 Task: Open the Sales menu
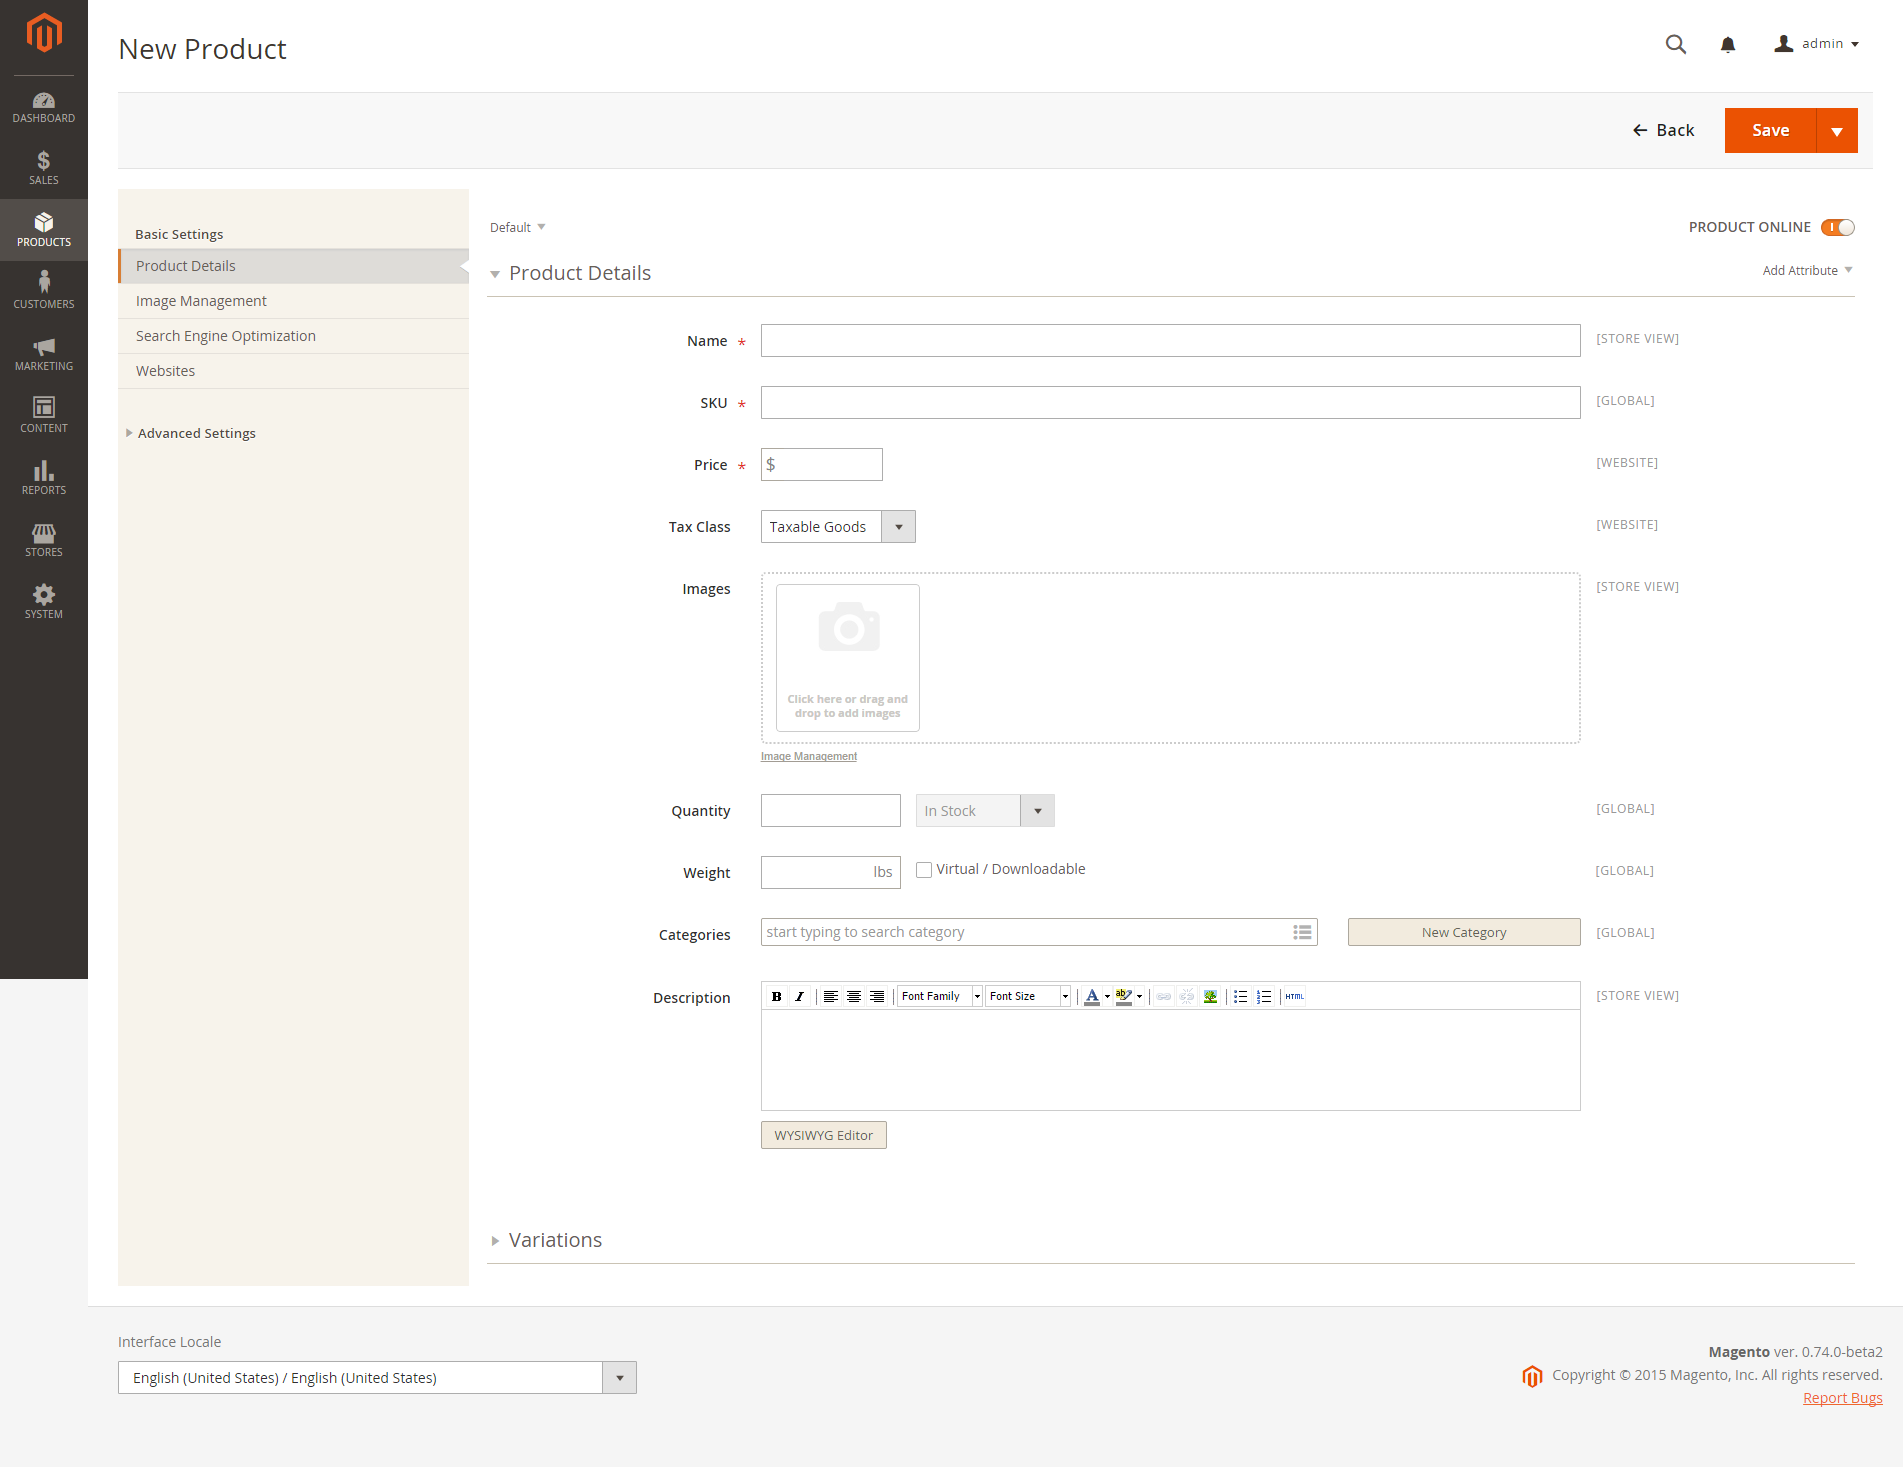click(44, 168)
